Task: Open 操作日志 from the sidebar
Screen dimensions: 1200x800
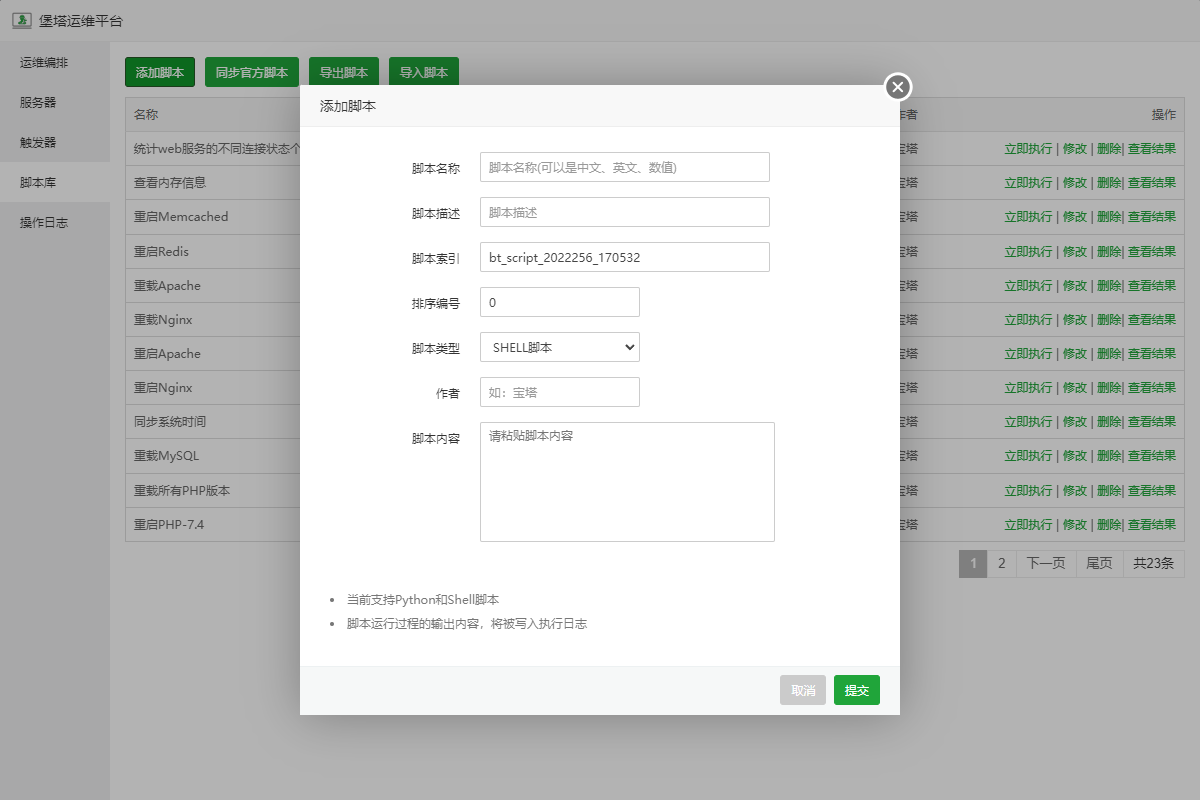Action: tap(44, 222)
